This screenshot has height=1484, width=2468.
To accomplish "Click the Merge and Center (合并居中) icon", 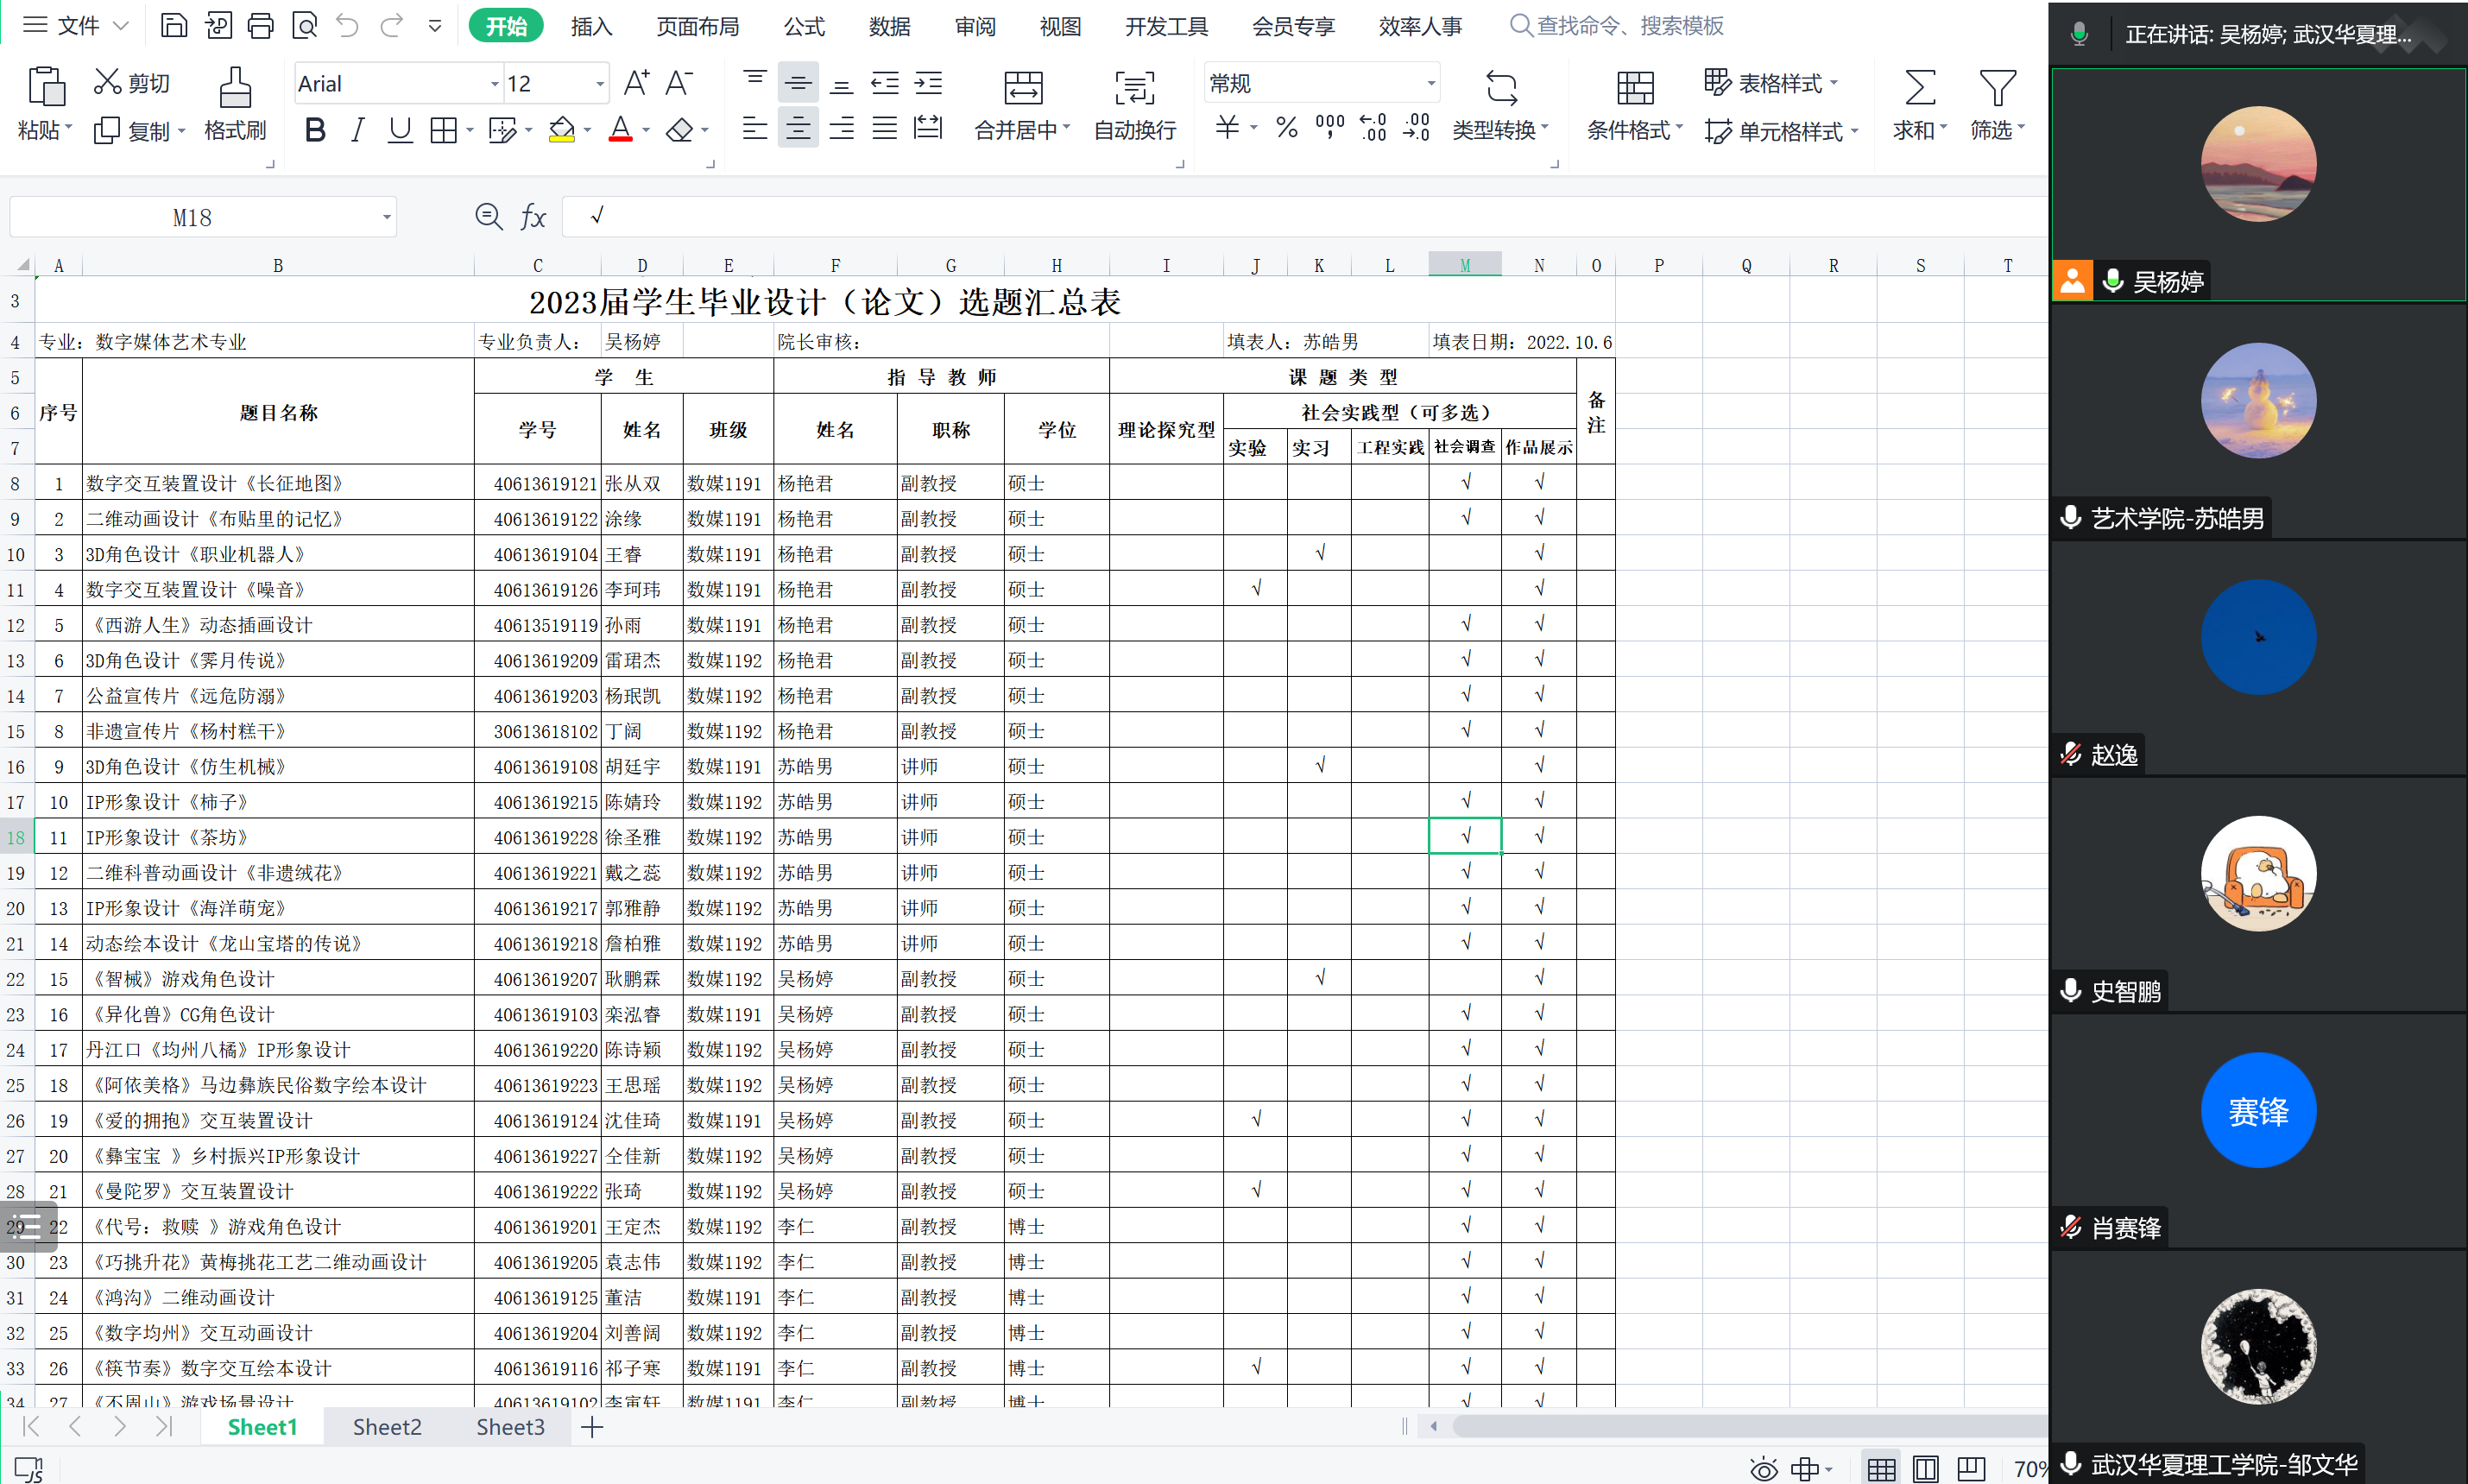I will click(x=1022, y=89).
